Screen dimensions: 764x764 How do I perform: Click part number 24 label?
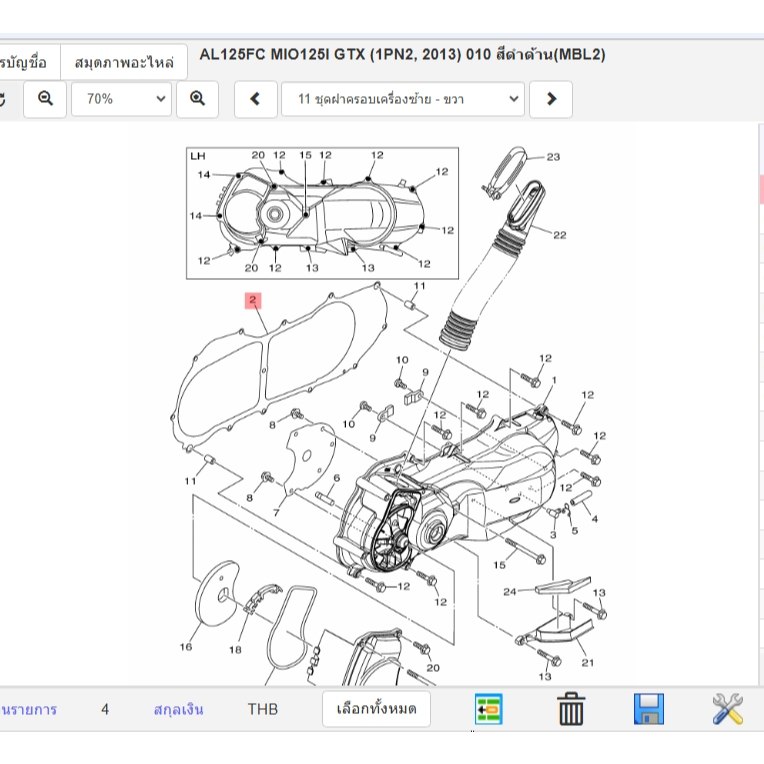pyautogui.click(x=510, y=592)
